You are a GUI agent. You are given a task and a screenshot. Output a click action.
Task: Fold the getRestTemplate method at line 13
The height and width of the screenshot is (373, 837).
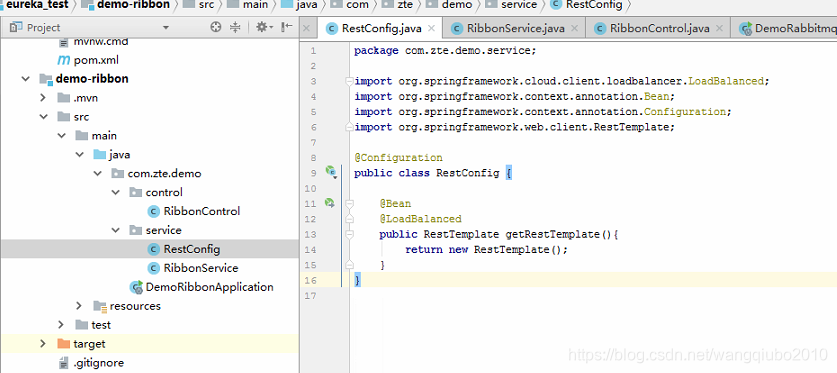click(349, 234)
